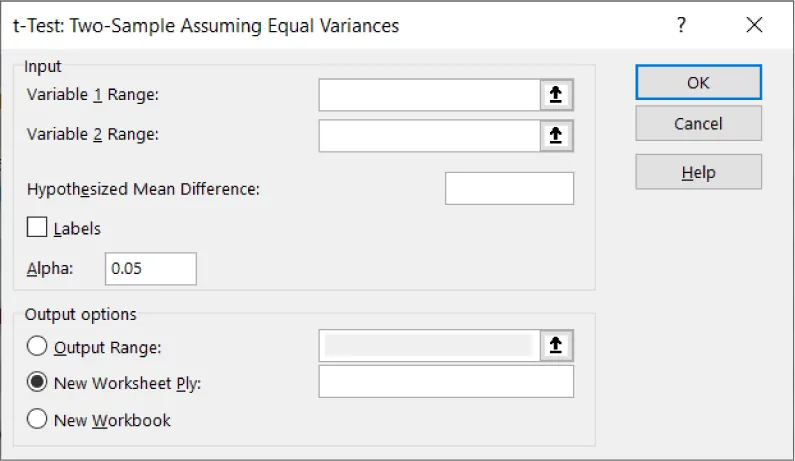
Task: Click the Cancel button
Action: (698, 124)
